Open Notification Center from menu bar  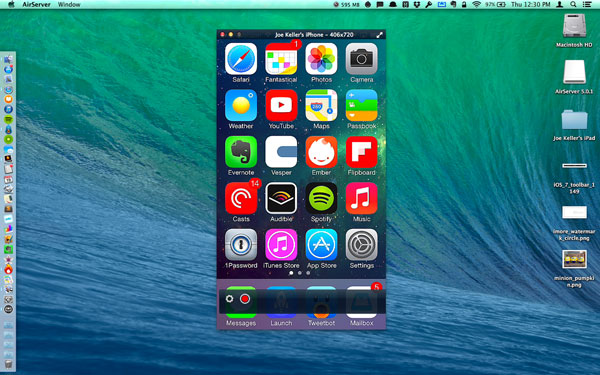(x=587, y=5)
